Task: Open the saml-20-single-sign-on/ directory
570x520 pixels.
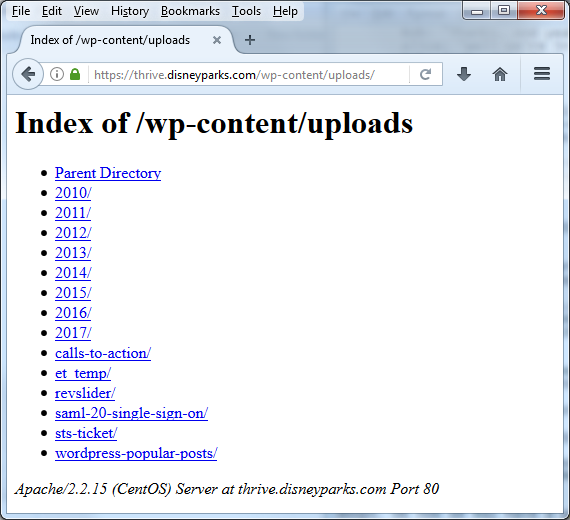Action: [x=131, y=413]
